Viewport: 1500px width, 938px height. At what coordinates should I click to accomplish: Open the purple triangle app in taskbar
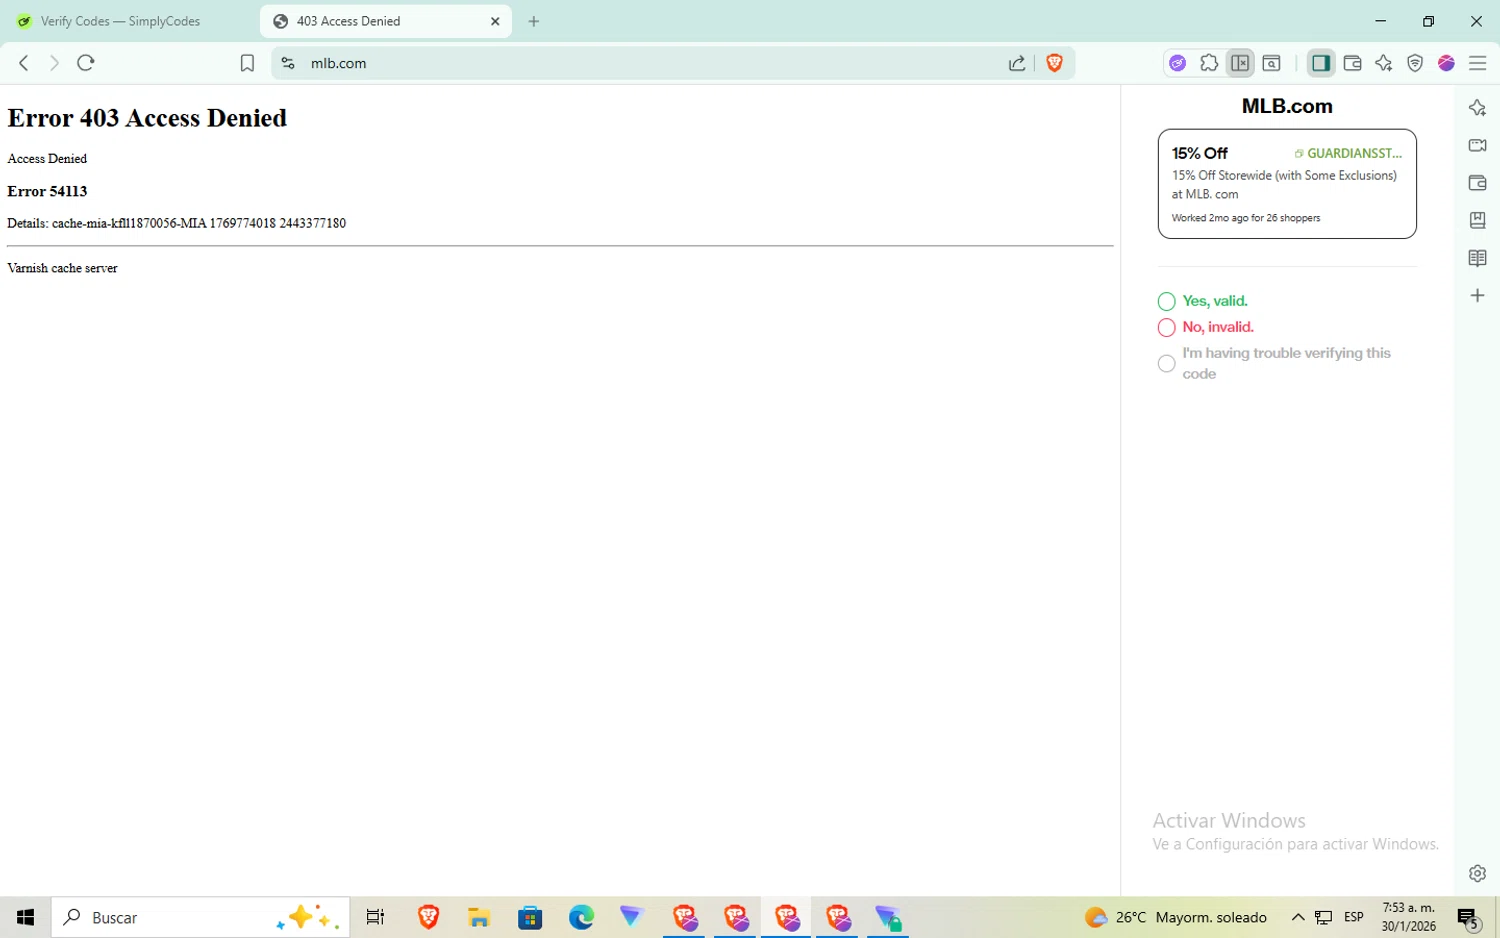pos(632,917)
